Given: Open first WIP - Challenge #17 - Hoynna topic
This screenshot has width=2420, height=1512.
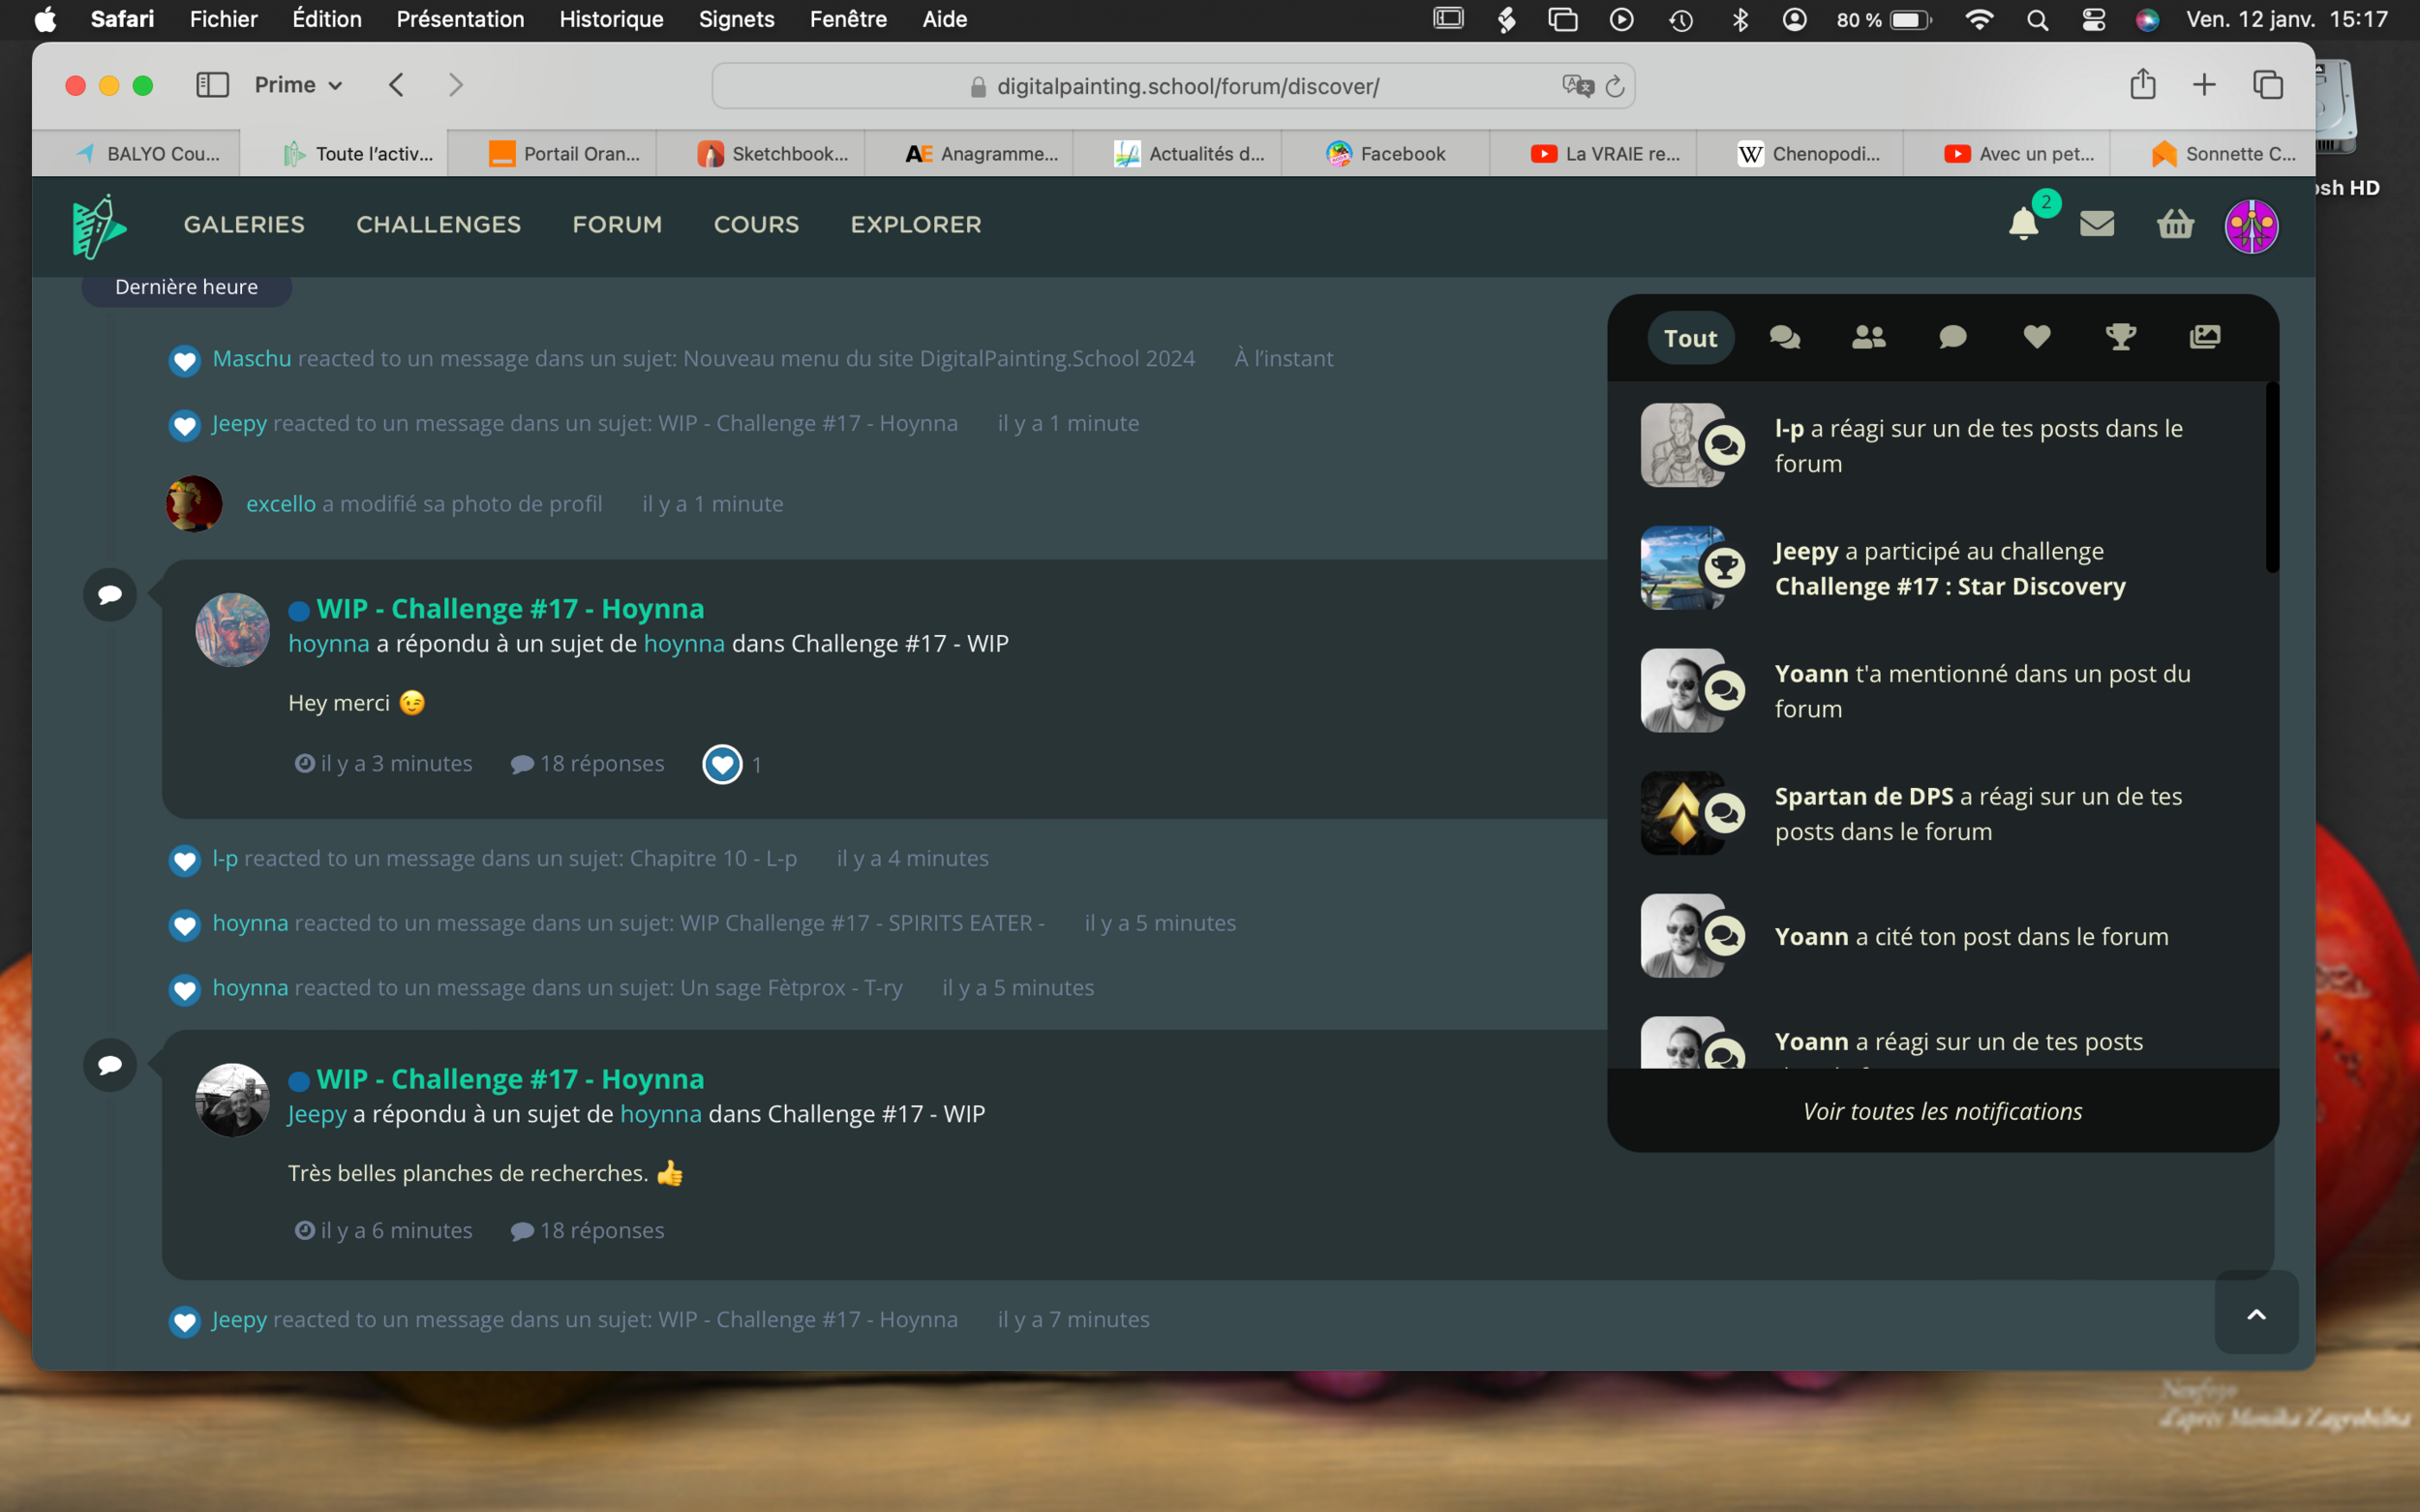Looking at the screenshot, I should click(x=510, y=608).
